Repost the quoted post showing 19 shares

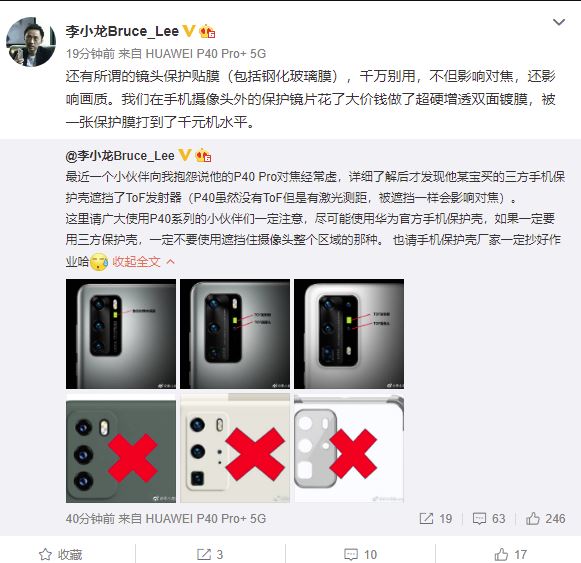436,519
